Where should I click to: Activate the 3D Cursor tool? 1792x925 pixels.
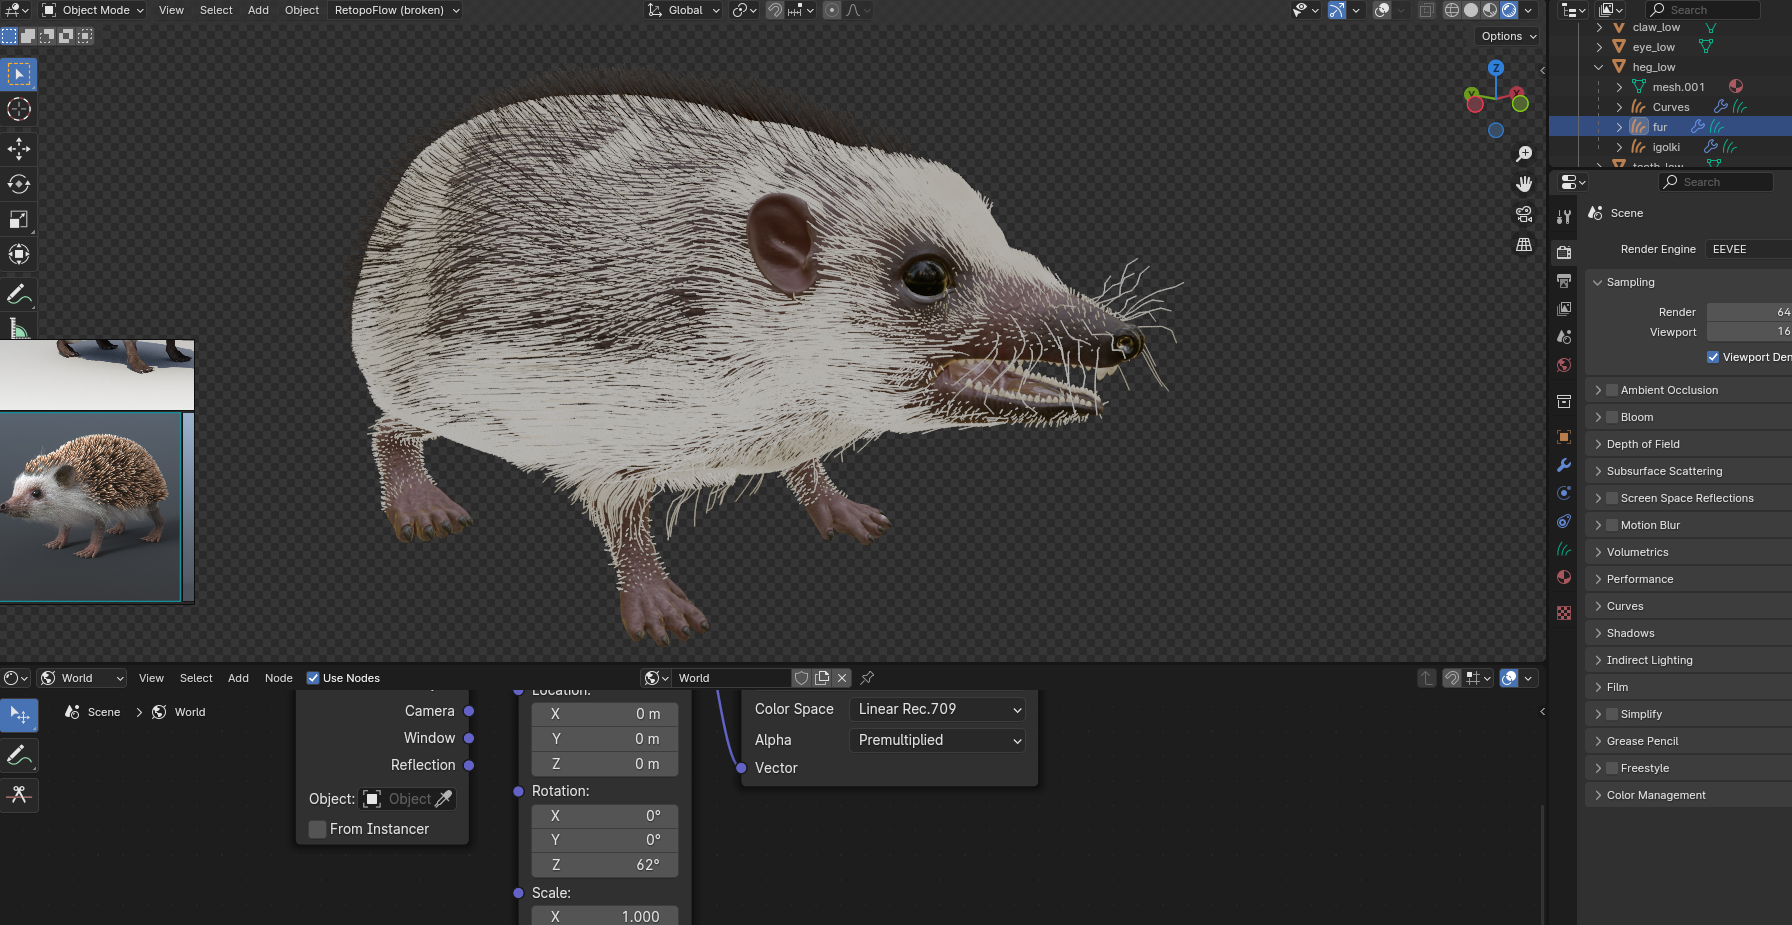tap(19, 109)
